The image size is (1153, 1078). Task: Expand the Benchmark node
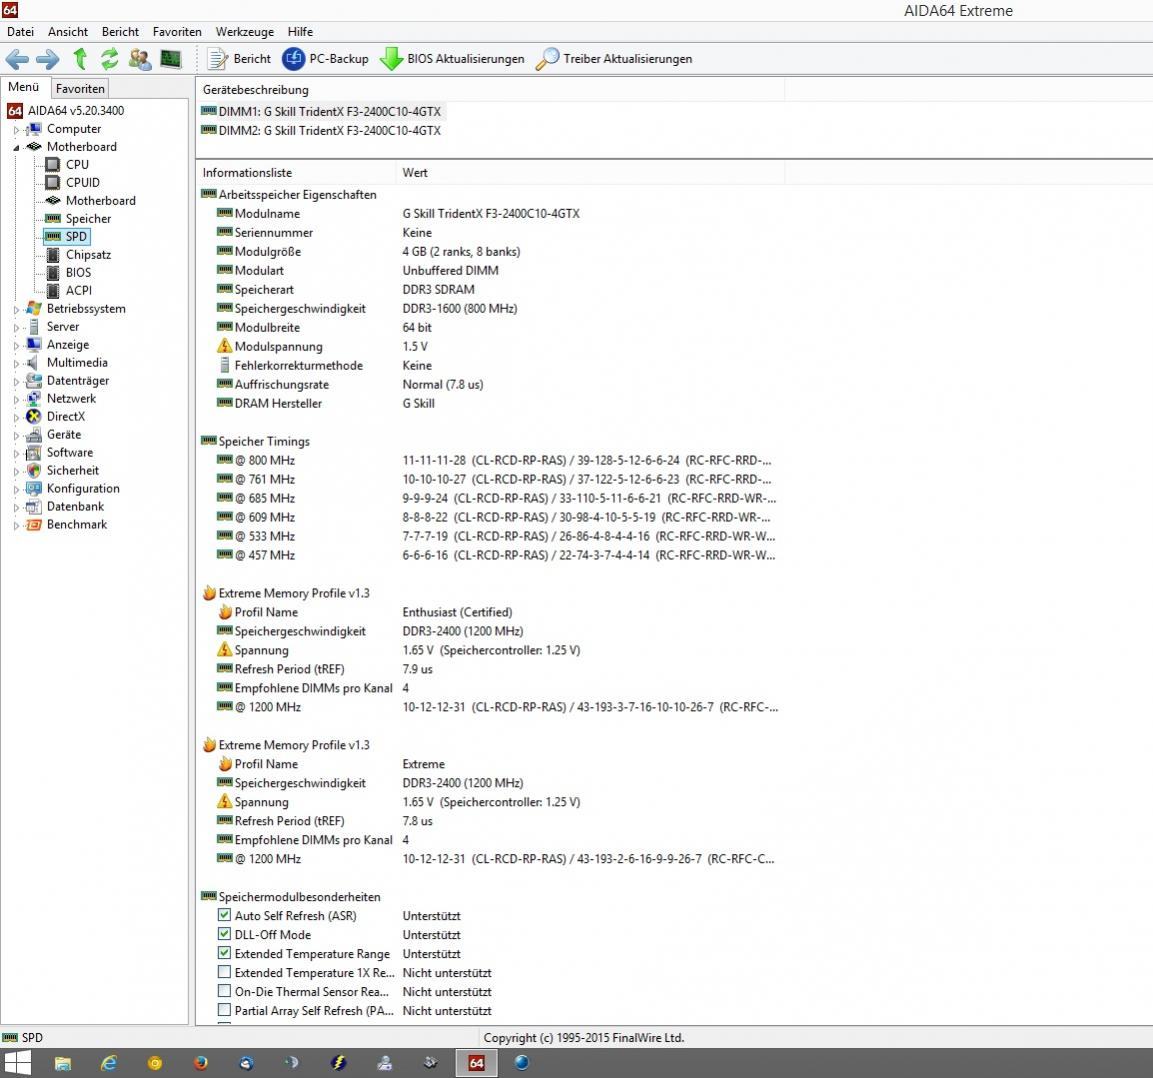[16, 526]
